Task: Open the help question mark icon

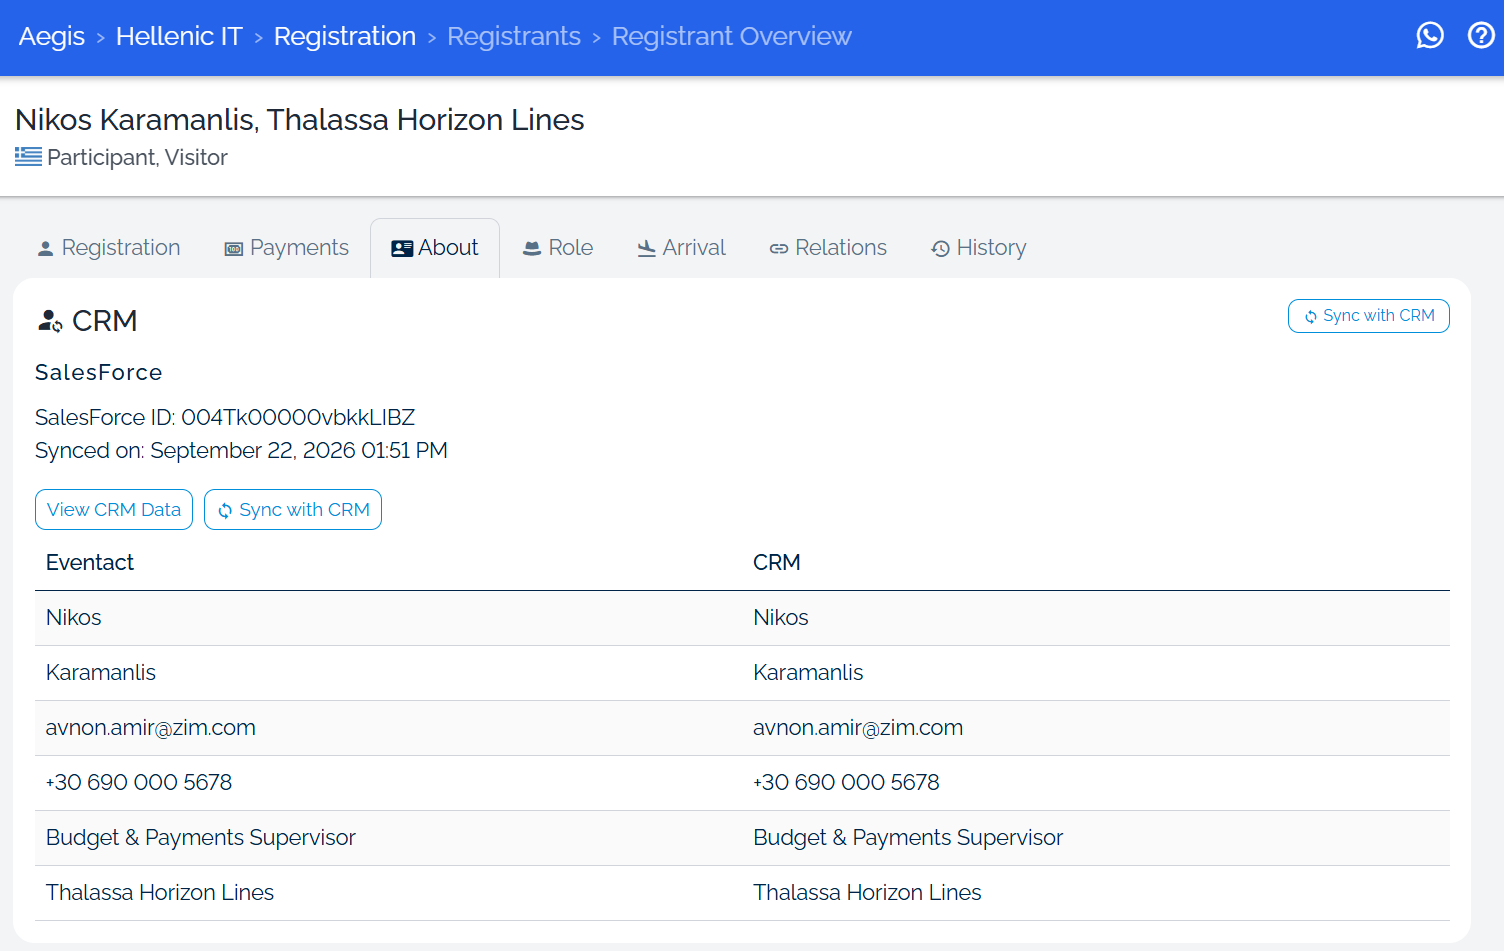Action: click(x=1481, y=36)
